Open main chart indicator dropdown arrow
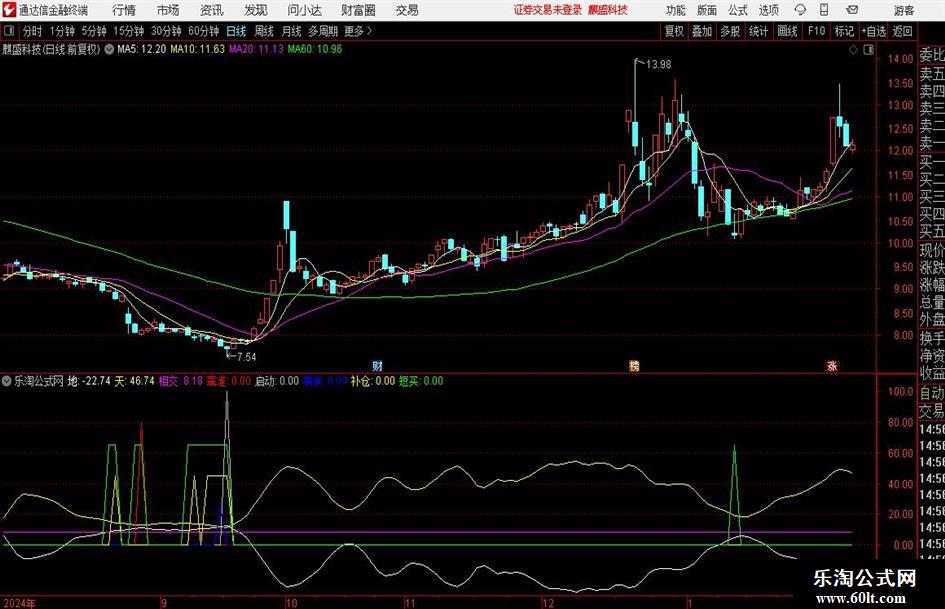This screenshot has width=945, height=609. click(x=109, y=49)
